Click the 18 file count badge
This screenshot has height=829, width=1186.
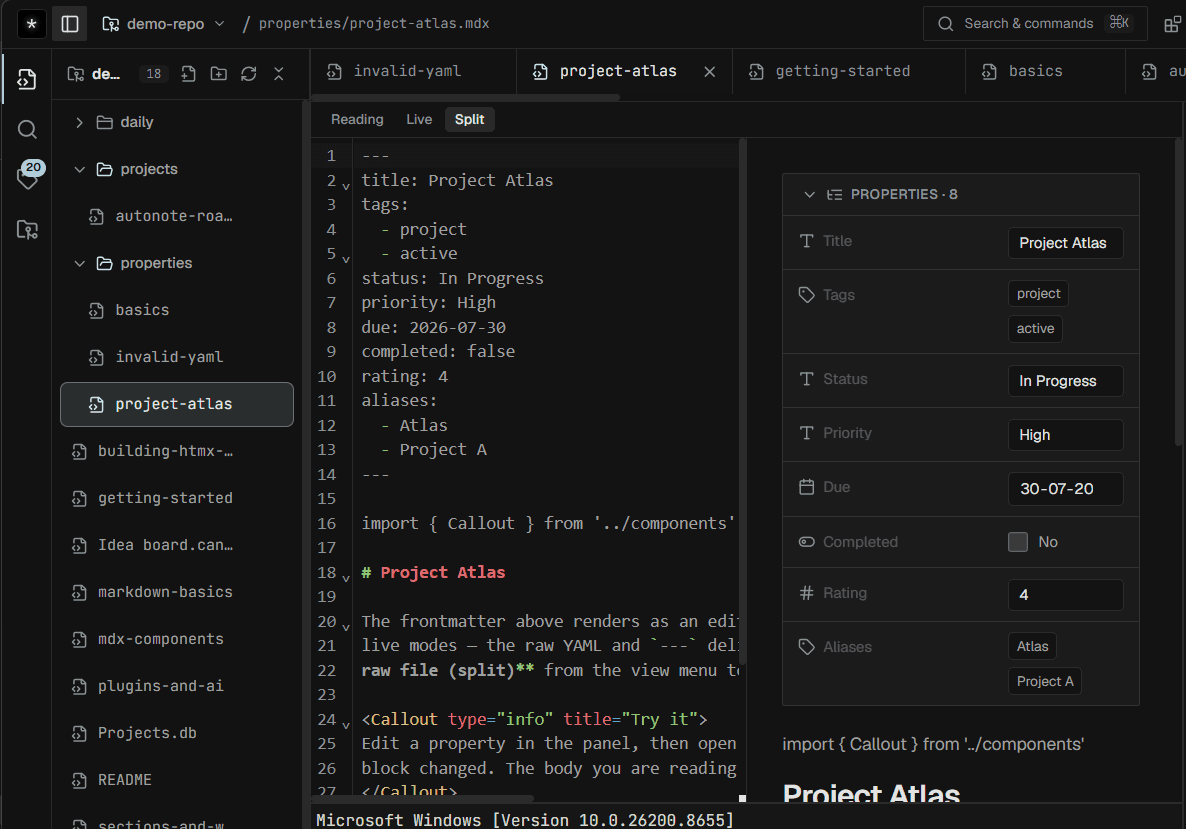click(154, 73)
